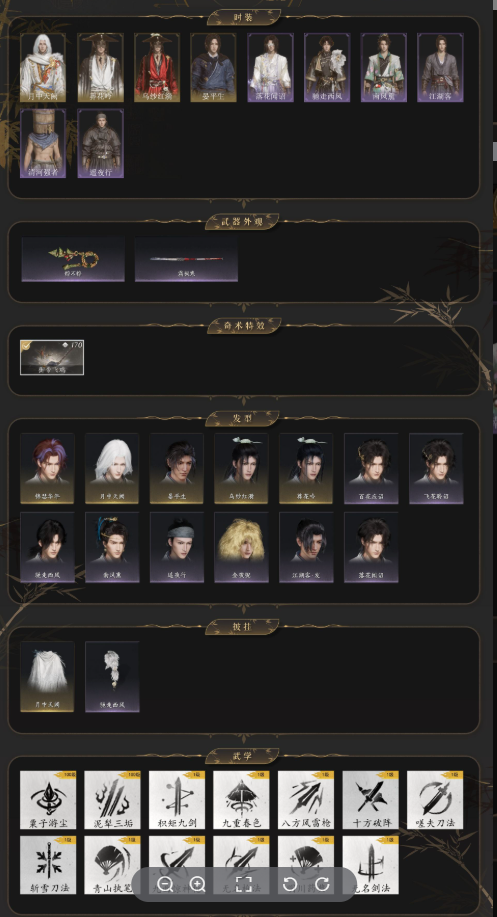Select the 十方破阵 crossed-blades skill icon
Screen dimensions: 497x917
coord(371,800)
